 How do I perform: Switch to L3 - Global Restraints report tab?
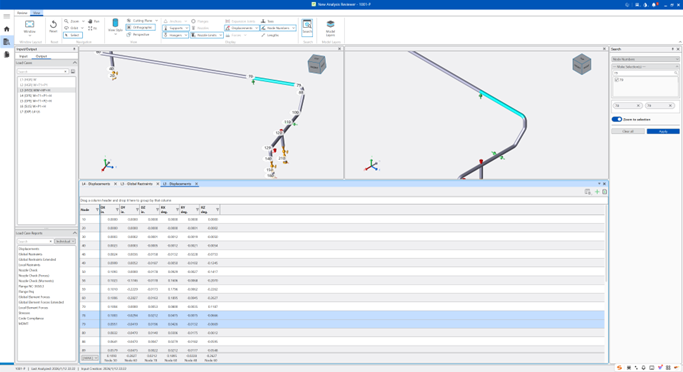pyautogui.click(x=137, y=184)
